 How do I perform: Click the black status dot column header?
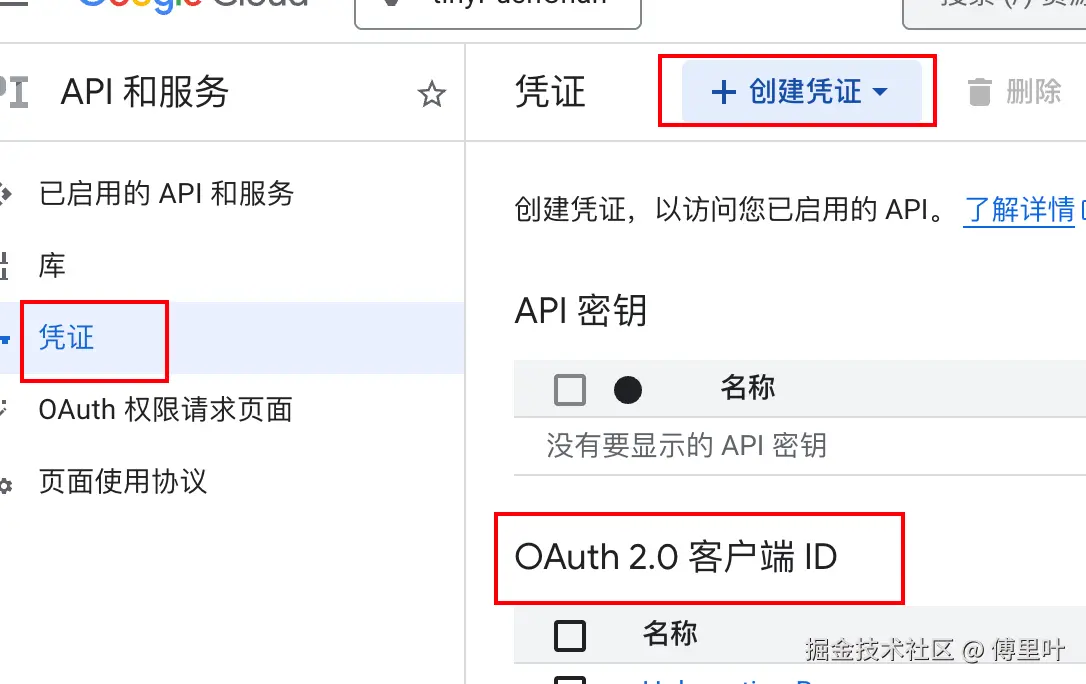pos(627,390)
